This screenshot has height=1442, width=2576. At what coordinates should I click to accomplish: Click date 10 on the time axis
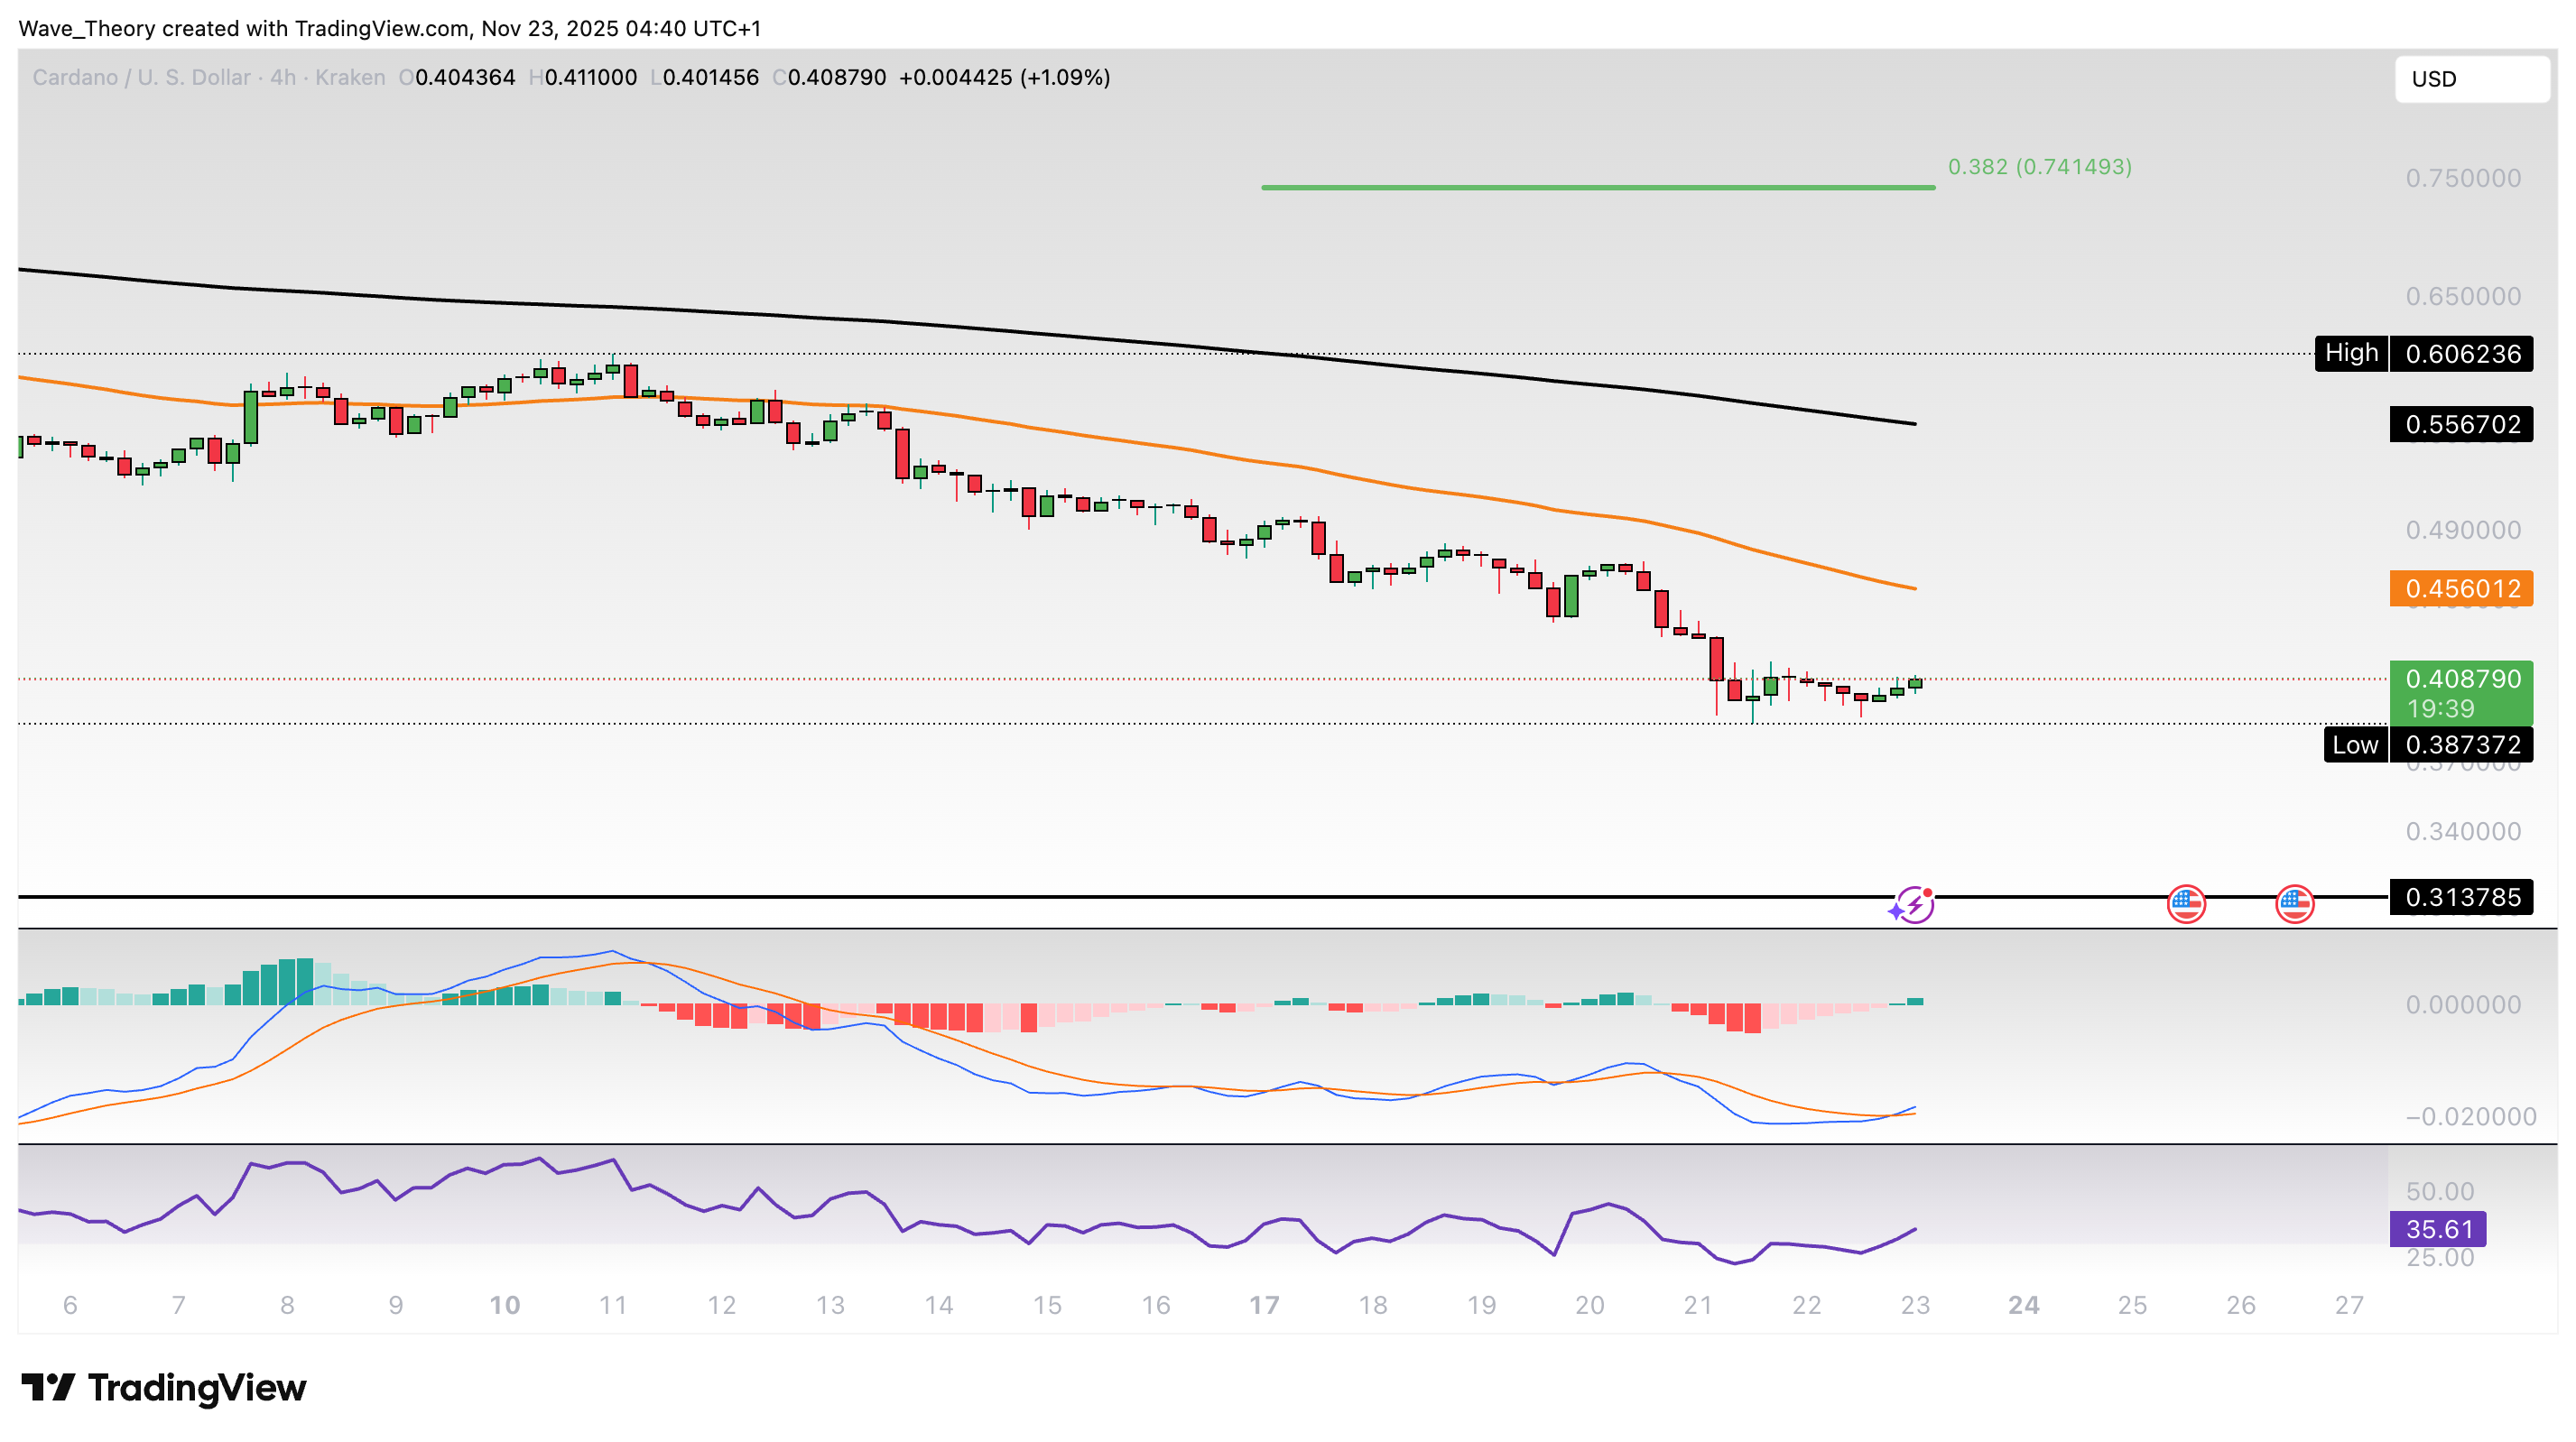[504, 1306]
